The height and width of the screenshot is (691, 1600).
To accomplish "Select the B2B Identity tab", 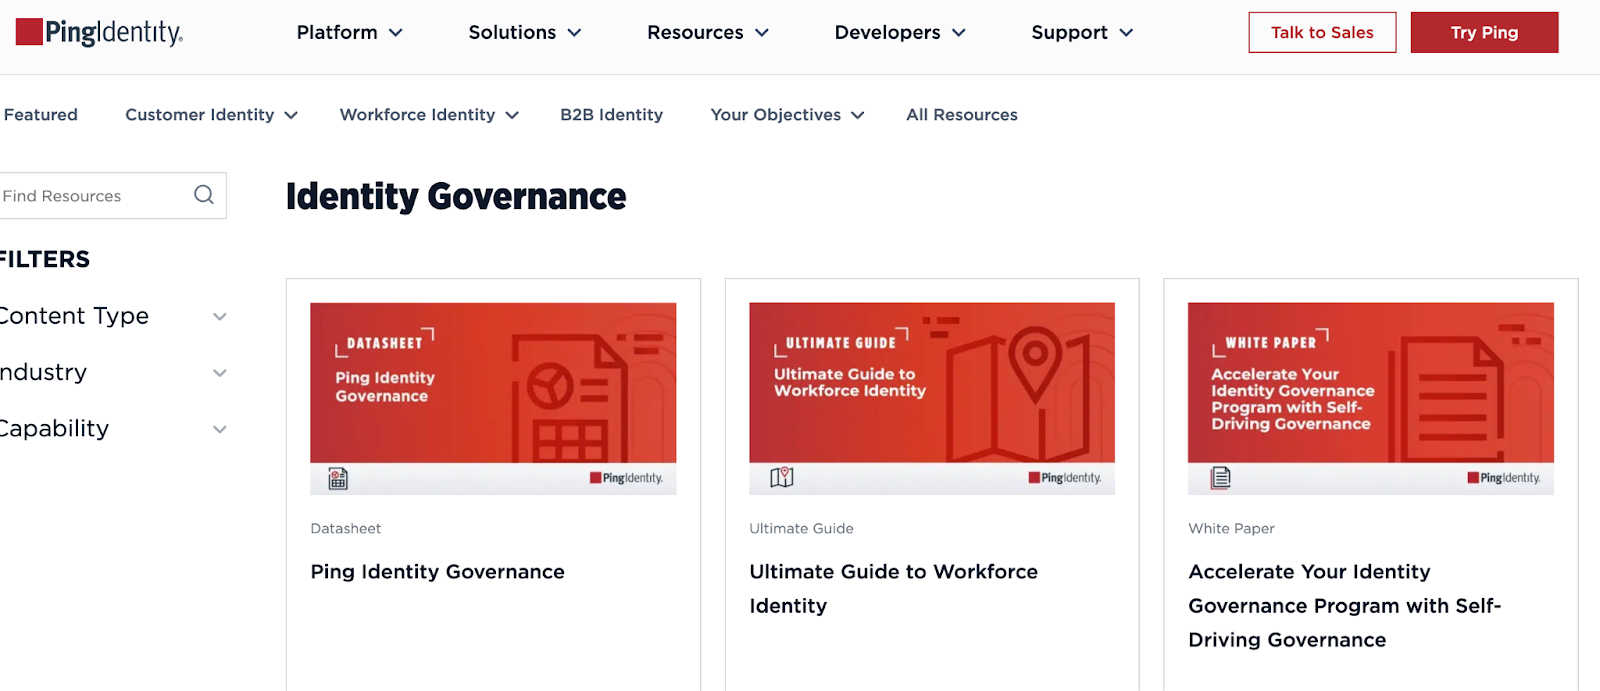I will (x=611, y=115).
